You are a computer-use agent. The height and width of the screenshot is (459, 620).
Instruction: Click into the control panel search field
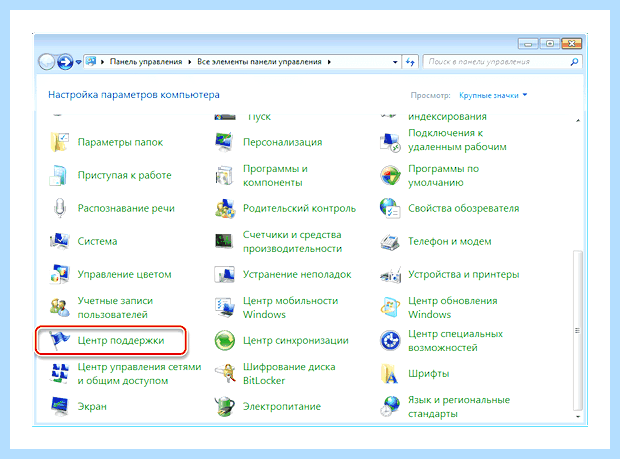click(502, 62)
